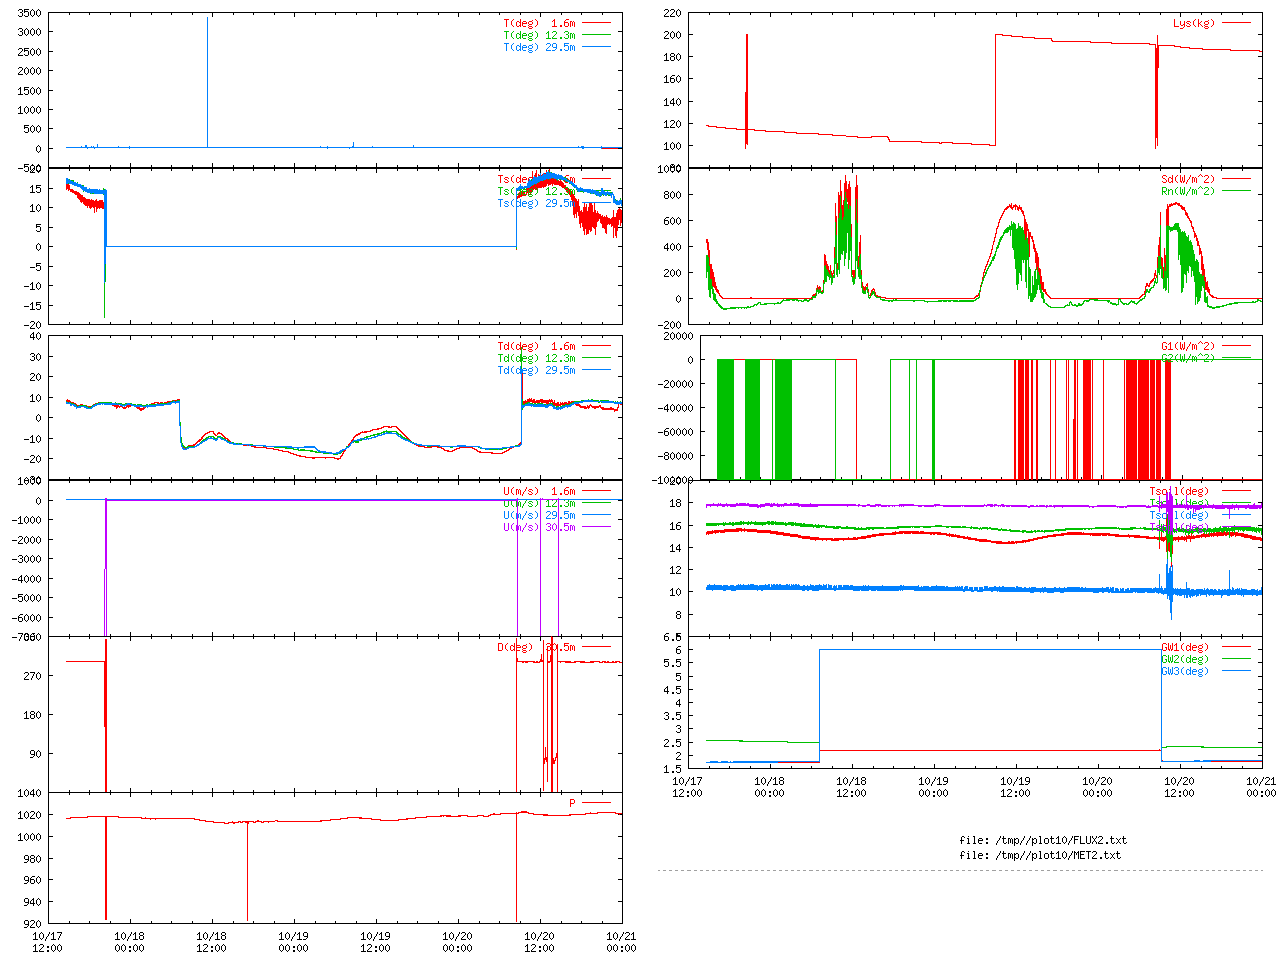Select the green 'Ts(deg) 12.3m' legend entry

point(536,191)
